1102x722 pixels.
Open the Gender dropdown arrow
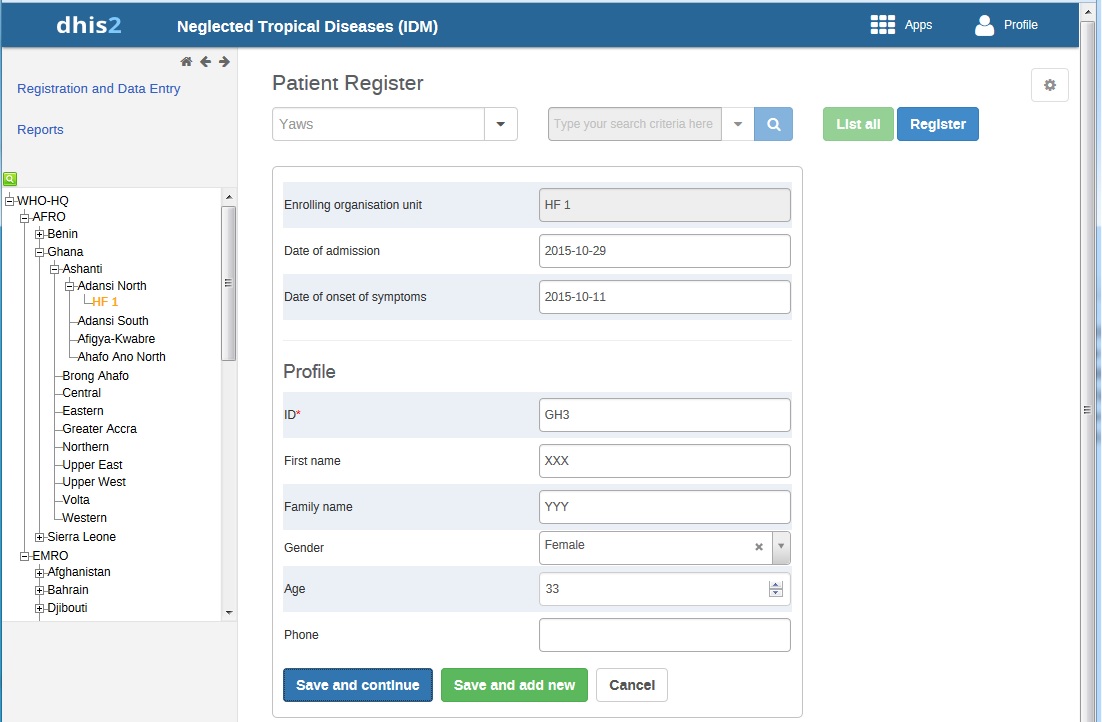click(781, 547)
